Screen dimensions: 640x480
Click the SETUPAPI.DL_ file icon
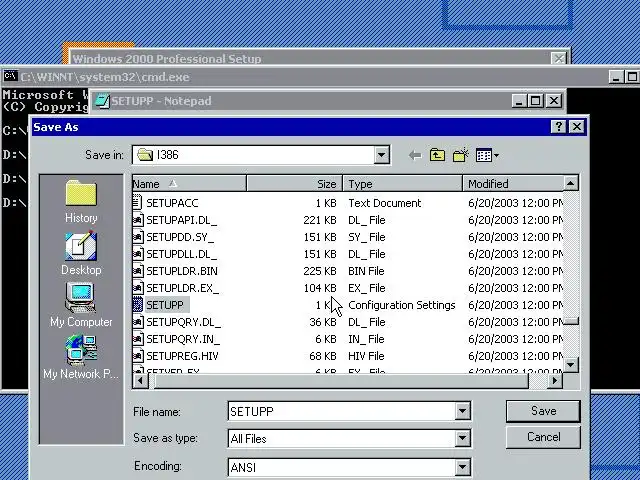pyautogui.click(x=138, y=220)
